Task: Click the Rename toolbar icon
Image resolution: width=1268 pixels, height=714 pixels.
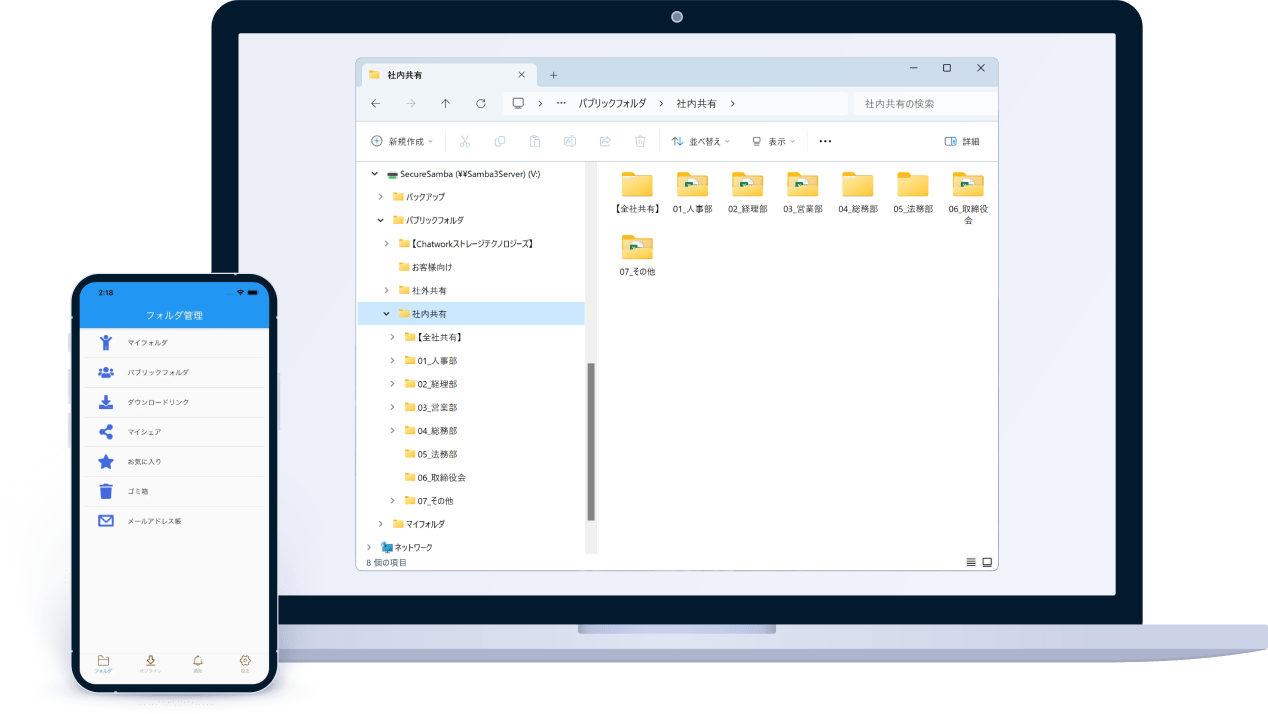Action: point(570,141)
